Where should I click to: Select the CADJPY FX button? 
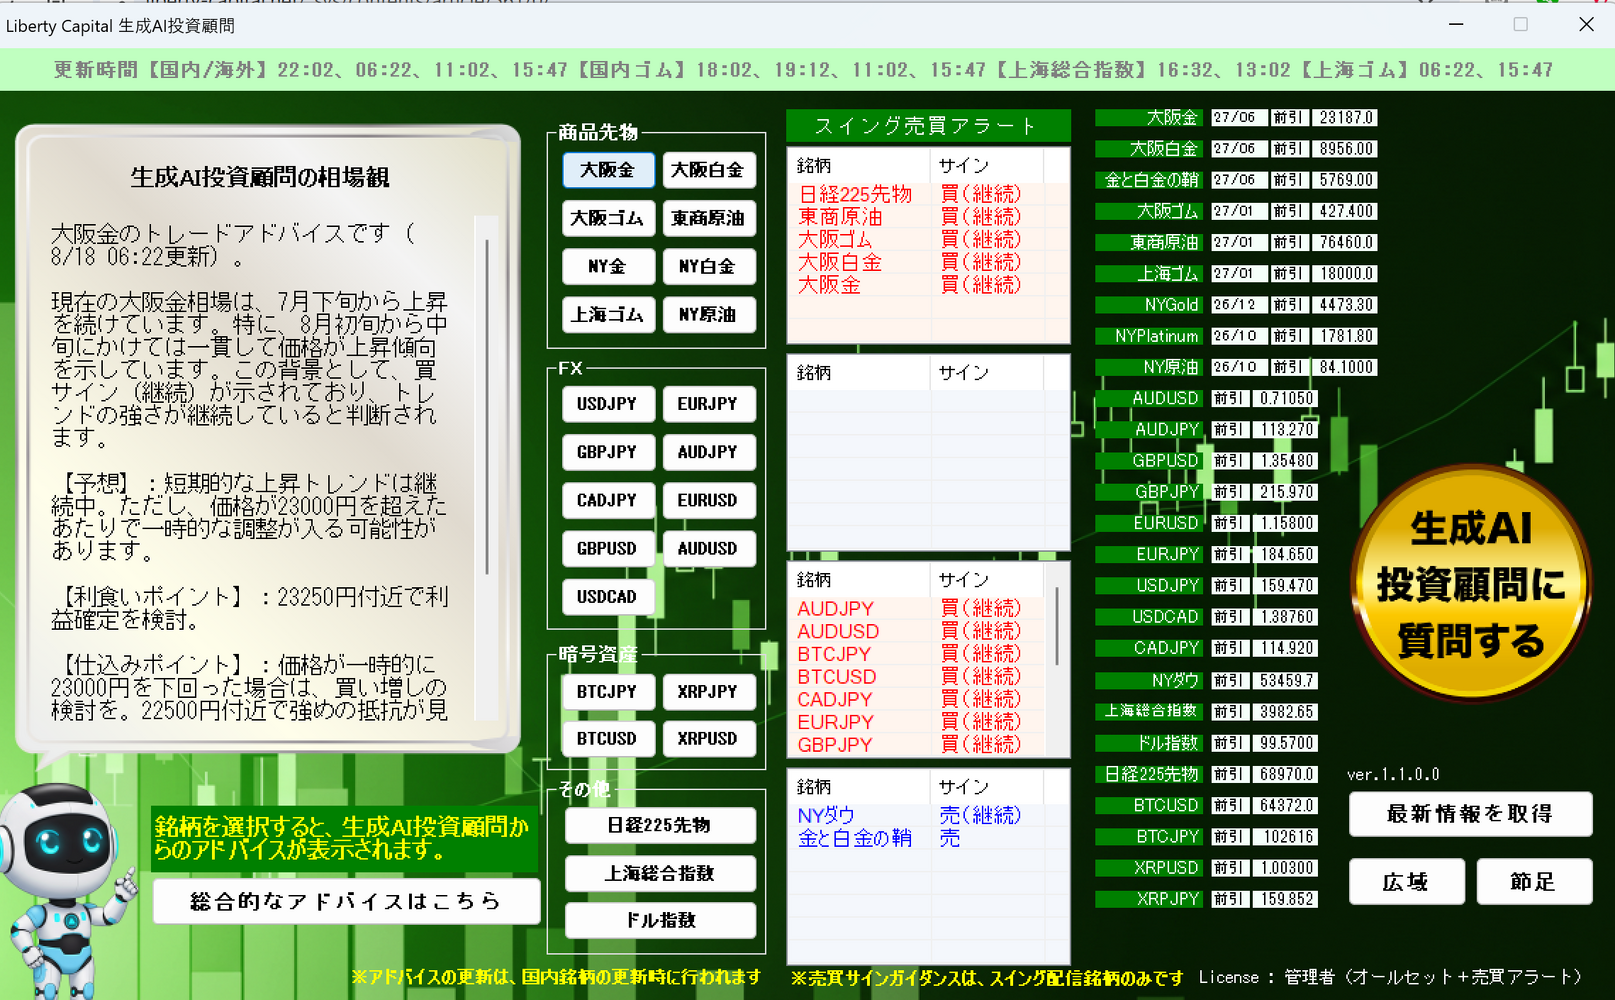pyautogui.click(x=608, y=500)
